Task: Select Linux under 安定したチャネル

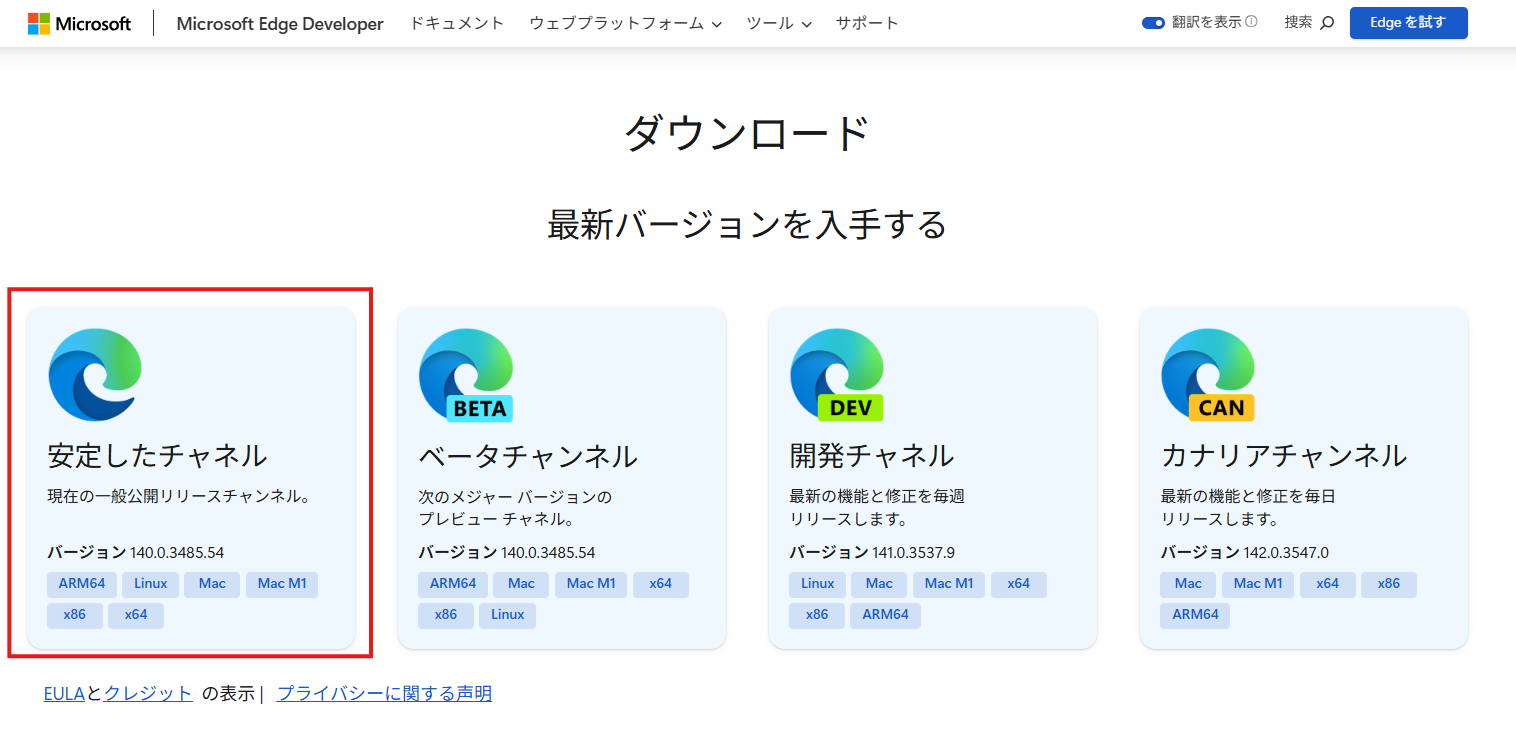Action: click(x=151, y=584)
